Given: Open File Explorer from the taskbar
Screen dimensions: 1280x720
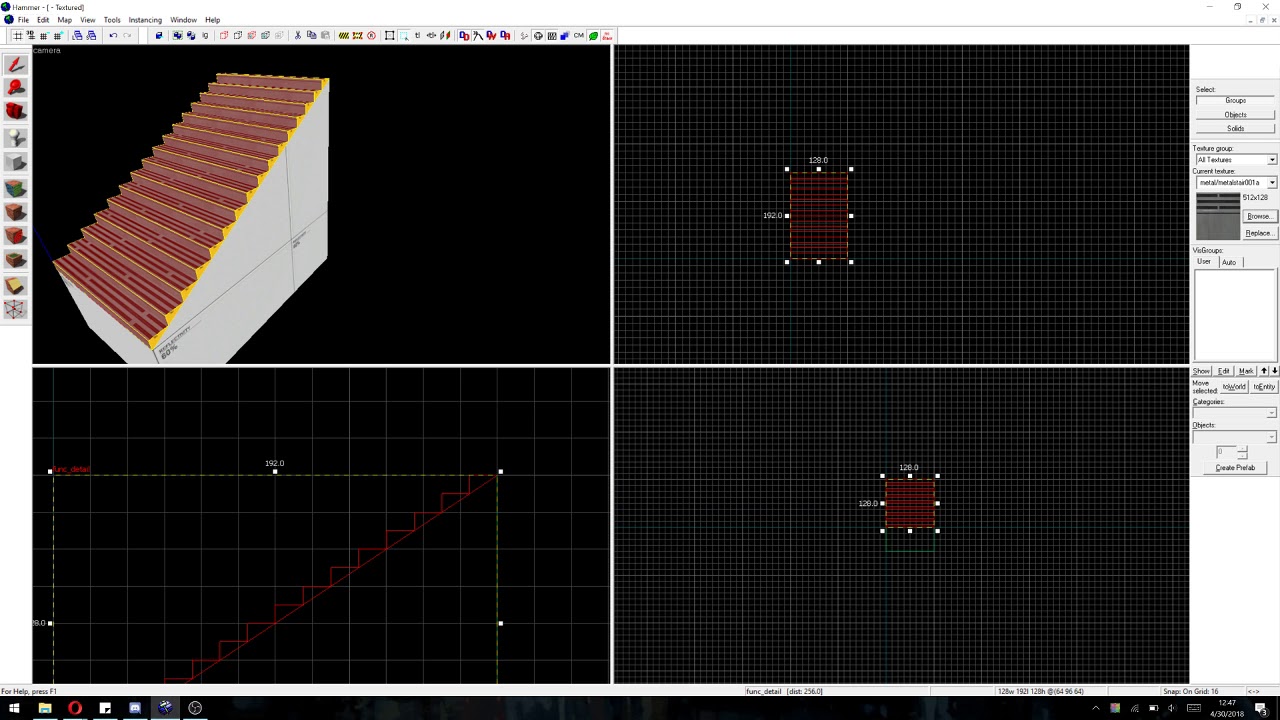Looking at the screenshot, I should click(45, 708).
